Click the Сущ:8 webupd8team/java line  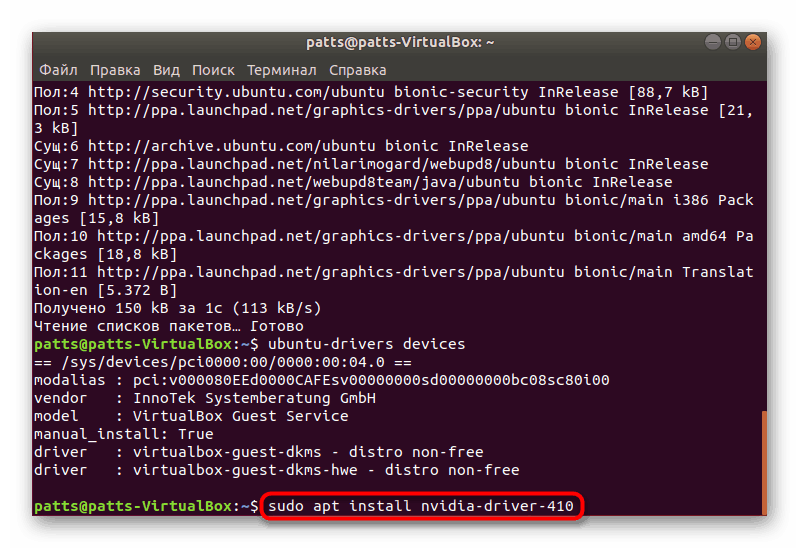pos(353,182)
